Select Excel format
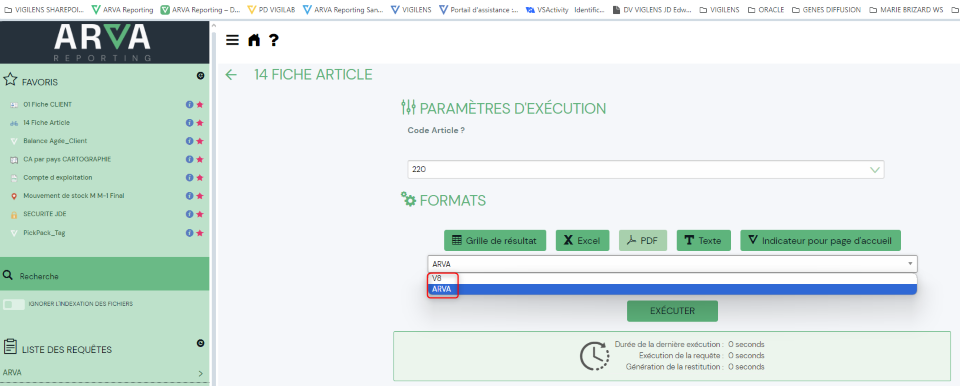 582,241
